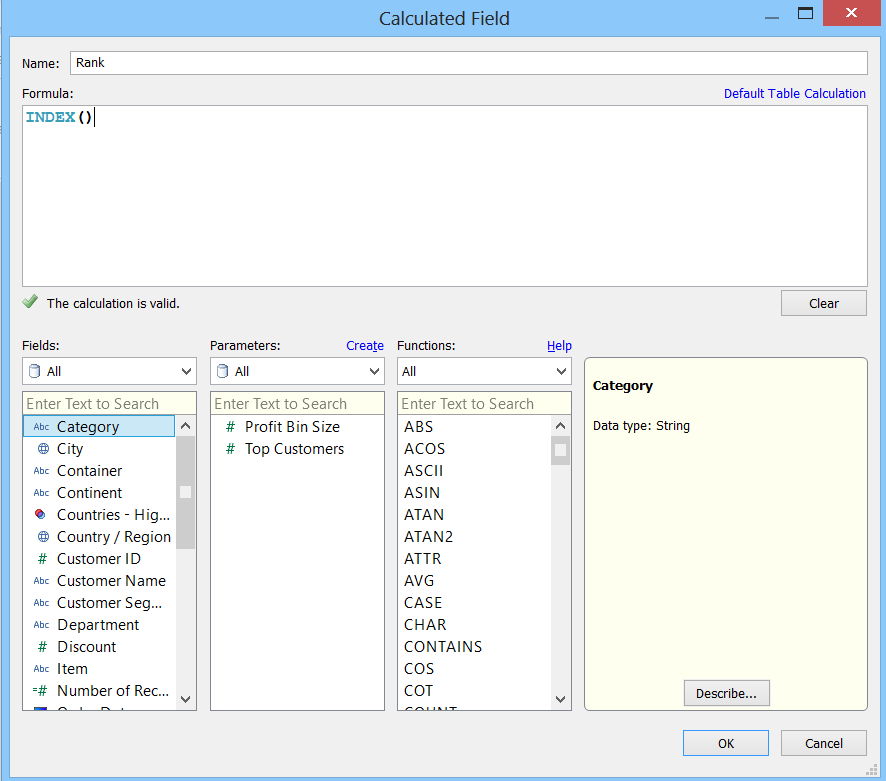Click the globe icon beside Country / Region
Viewport: 886px width, 781px height.
point(42,537)
